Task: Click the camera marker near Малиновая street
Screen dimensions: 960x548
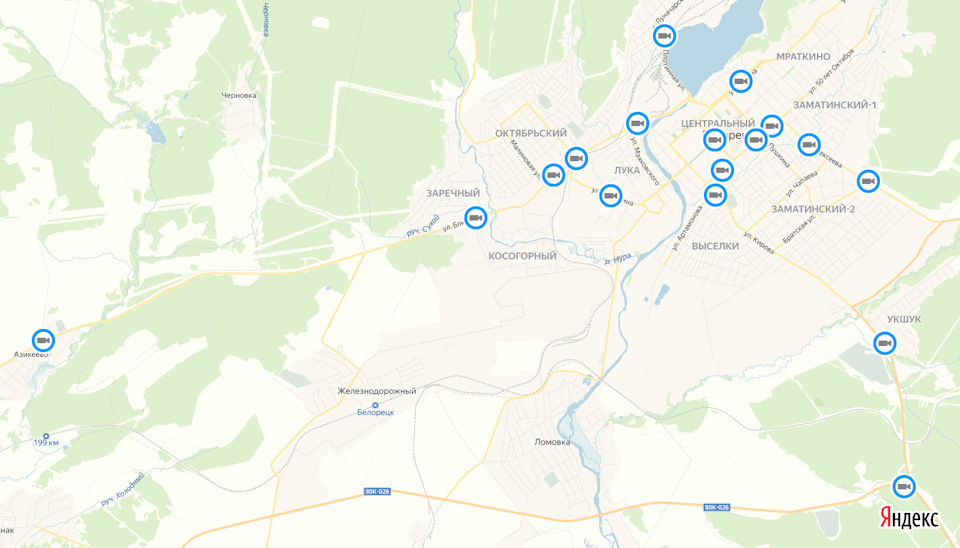Action: click(x=553, y=175)
